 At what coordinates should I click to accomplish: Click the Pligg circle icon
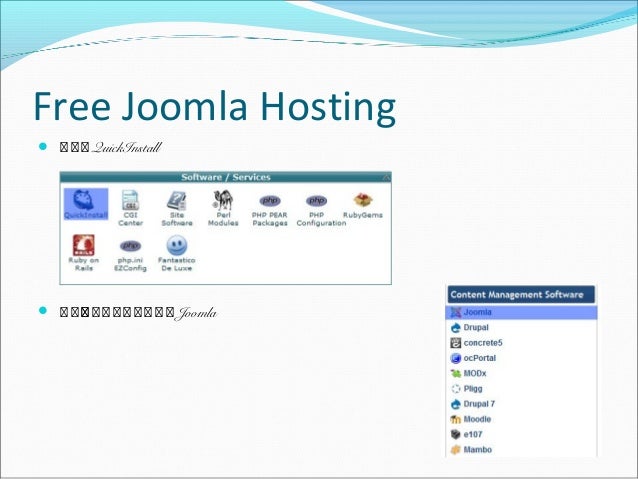pos(456,389)
